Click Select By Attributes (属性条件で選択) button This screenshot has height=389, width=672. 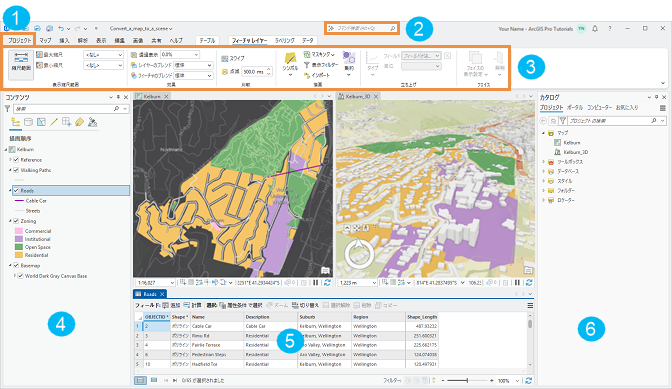240,305
